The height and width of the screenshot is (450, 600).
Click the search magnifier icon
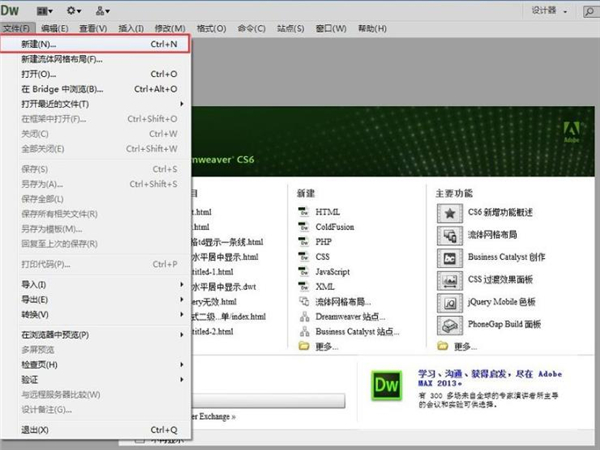[x=589, y=11]
